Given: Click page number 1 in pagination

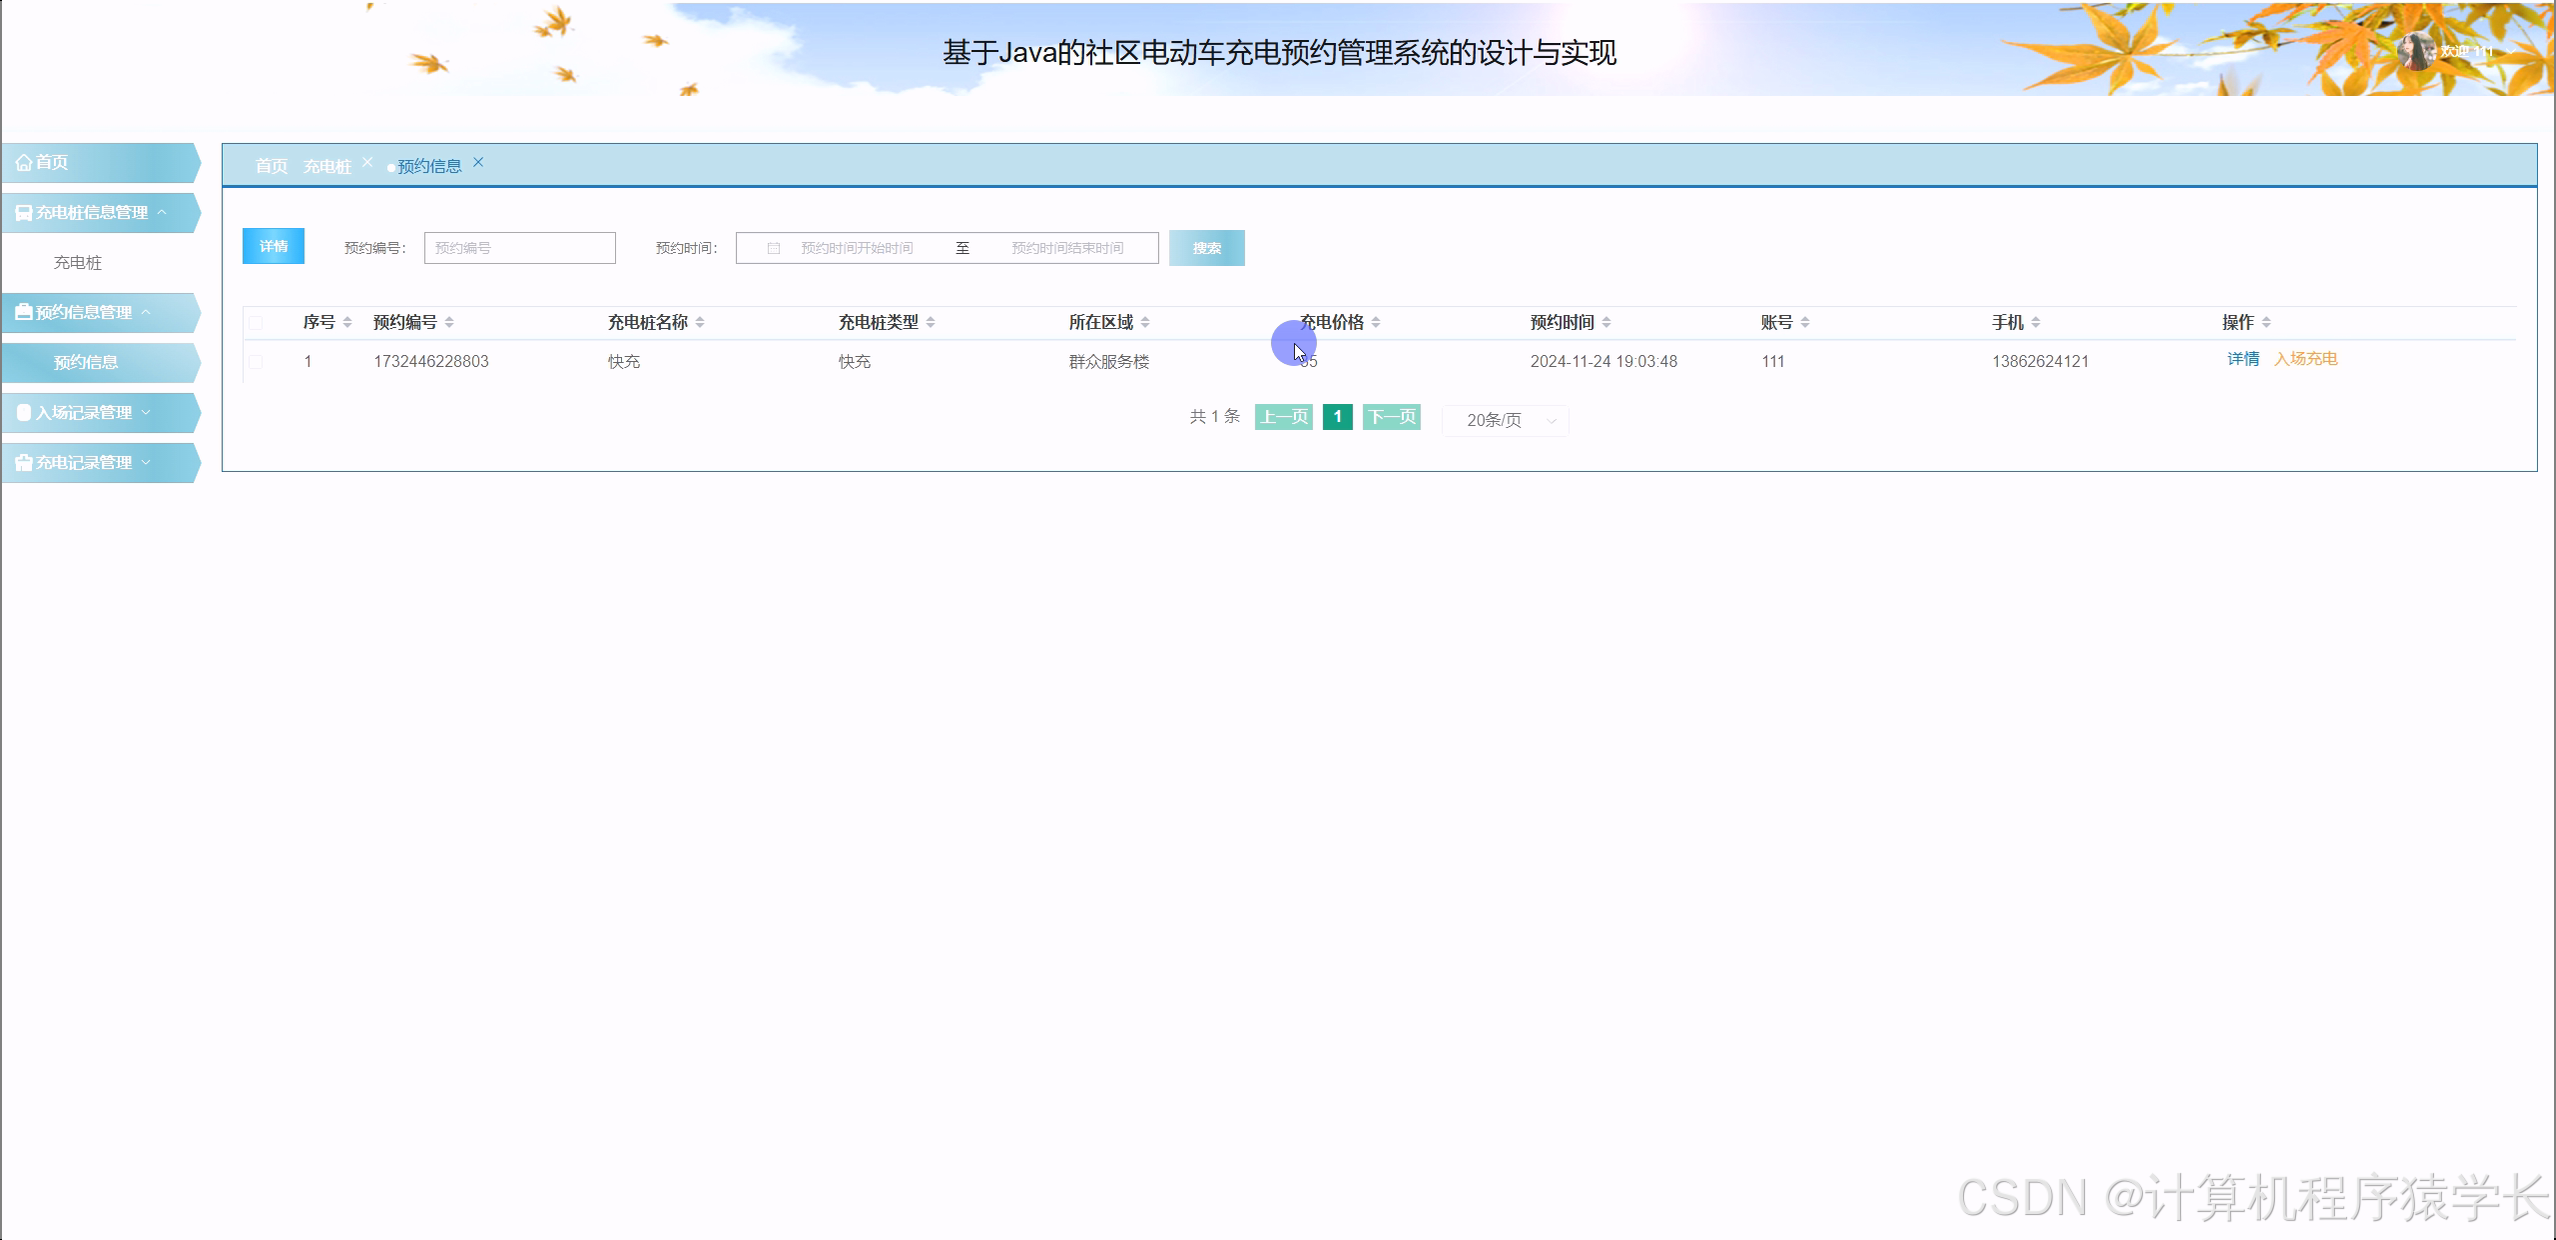Looking at the screenshot, I should (1337, 417).
